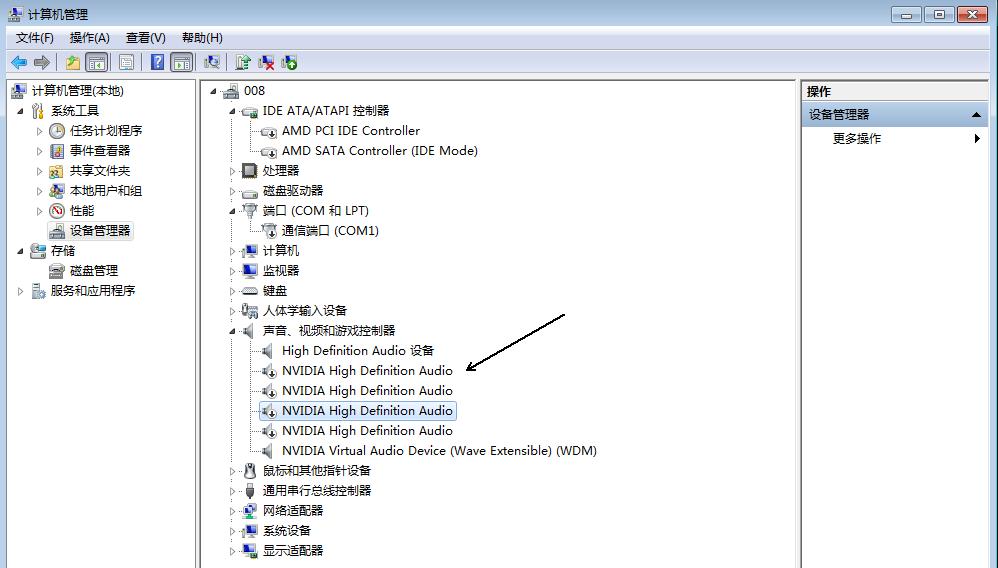Viewport: 998px width, 568px height.
Task: Click the 服务和应用程序 icon
Action: pyautogui.click(x=38, y=291)
